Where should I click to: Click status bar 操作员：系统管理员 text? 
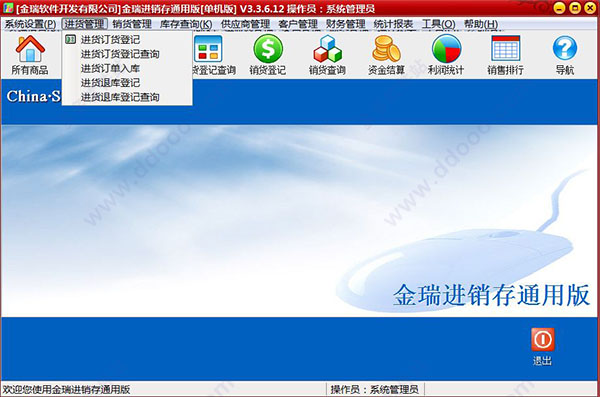click(x=375, y=390)
